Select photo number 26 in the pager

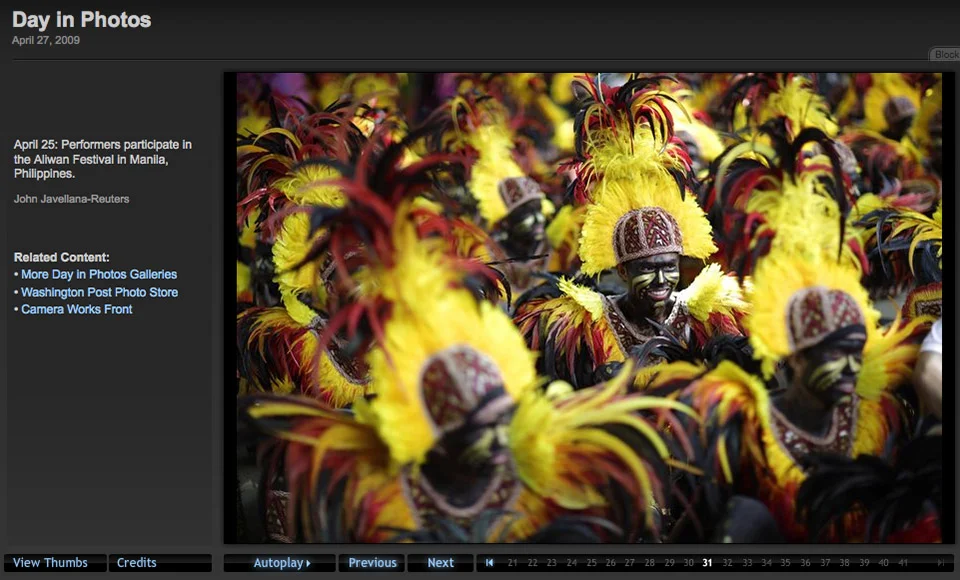(610, 563)
